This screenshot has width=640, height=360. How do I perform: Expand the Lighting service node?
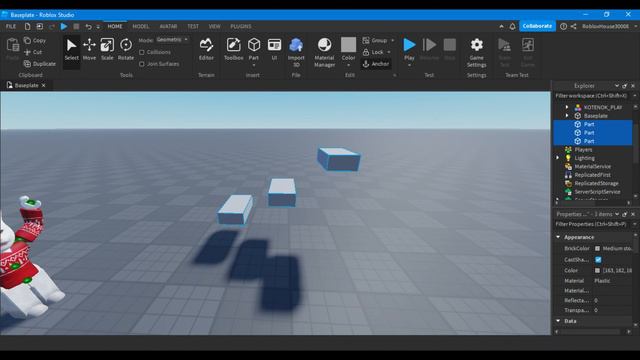click(558, 158)
